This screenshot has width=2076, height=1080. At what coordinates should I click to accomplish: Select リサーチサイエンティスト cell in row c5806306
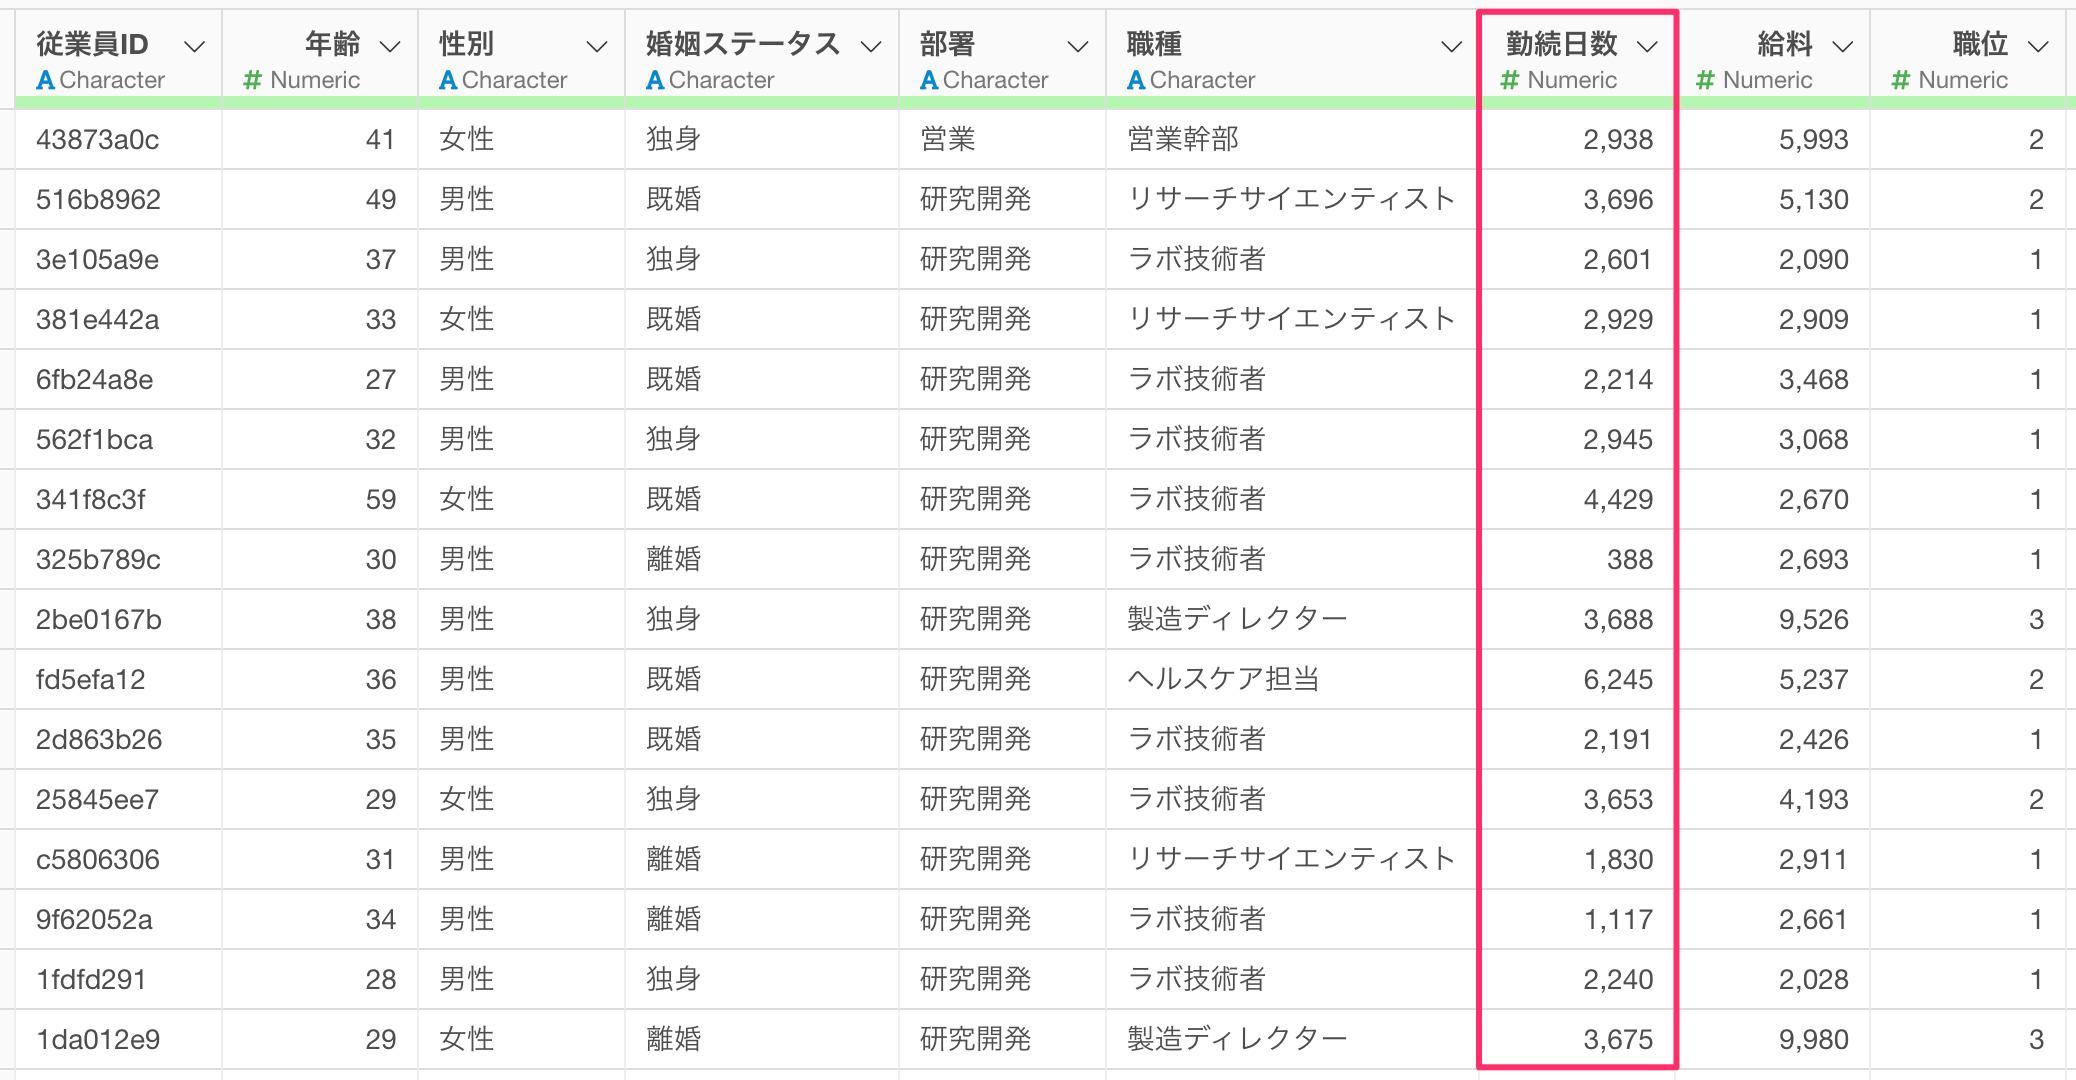1291,860
